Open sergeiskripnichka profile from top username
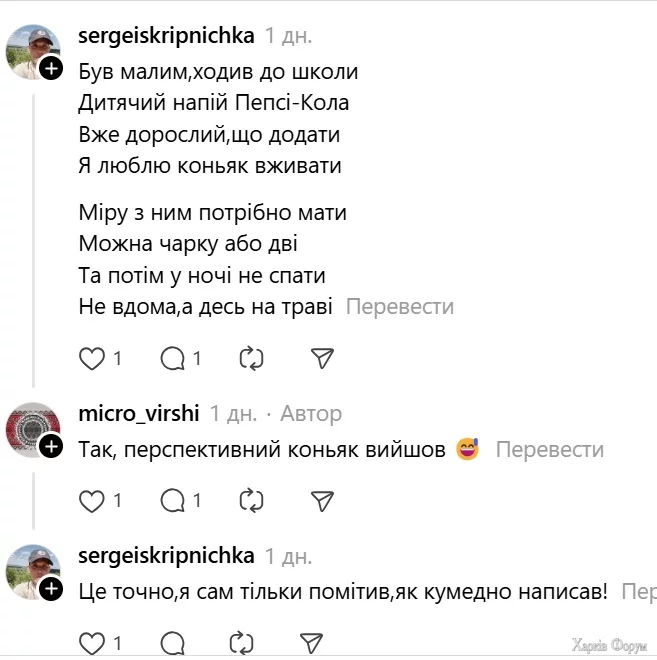 pos(165,36)
